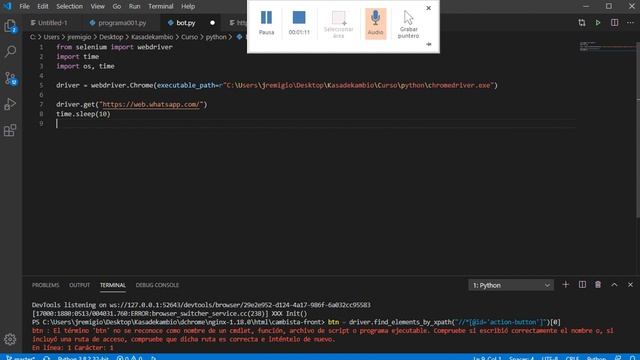The image size is (640, 360).
Task: Click breadcrumb 'Kasadekambio'
Action: coord(152,37)
